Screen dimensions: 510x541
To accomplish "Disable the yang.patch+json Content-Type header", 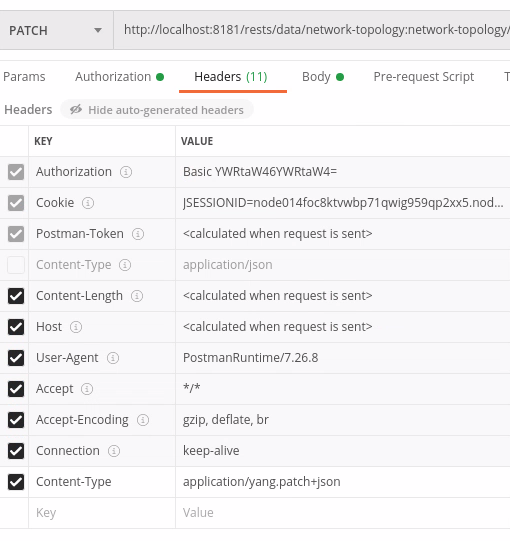I will (16, 482).
